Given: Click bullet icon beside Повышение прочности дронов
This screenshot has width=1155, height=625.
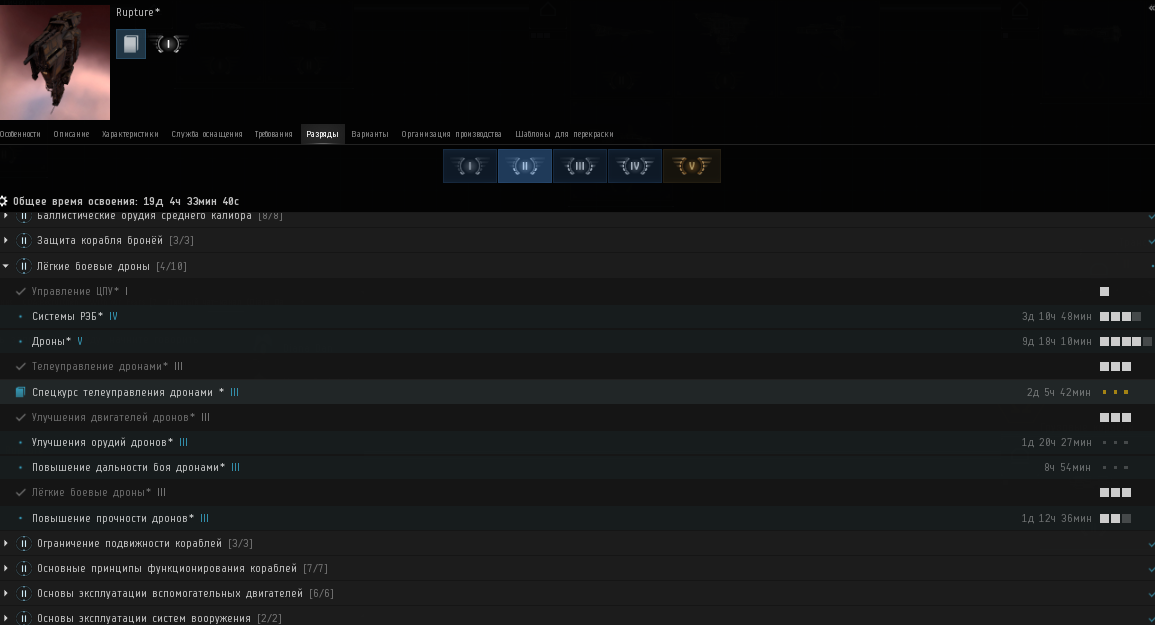Looking at the screenshot, I should [x=21, y=518].
